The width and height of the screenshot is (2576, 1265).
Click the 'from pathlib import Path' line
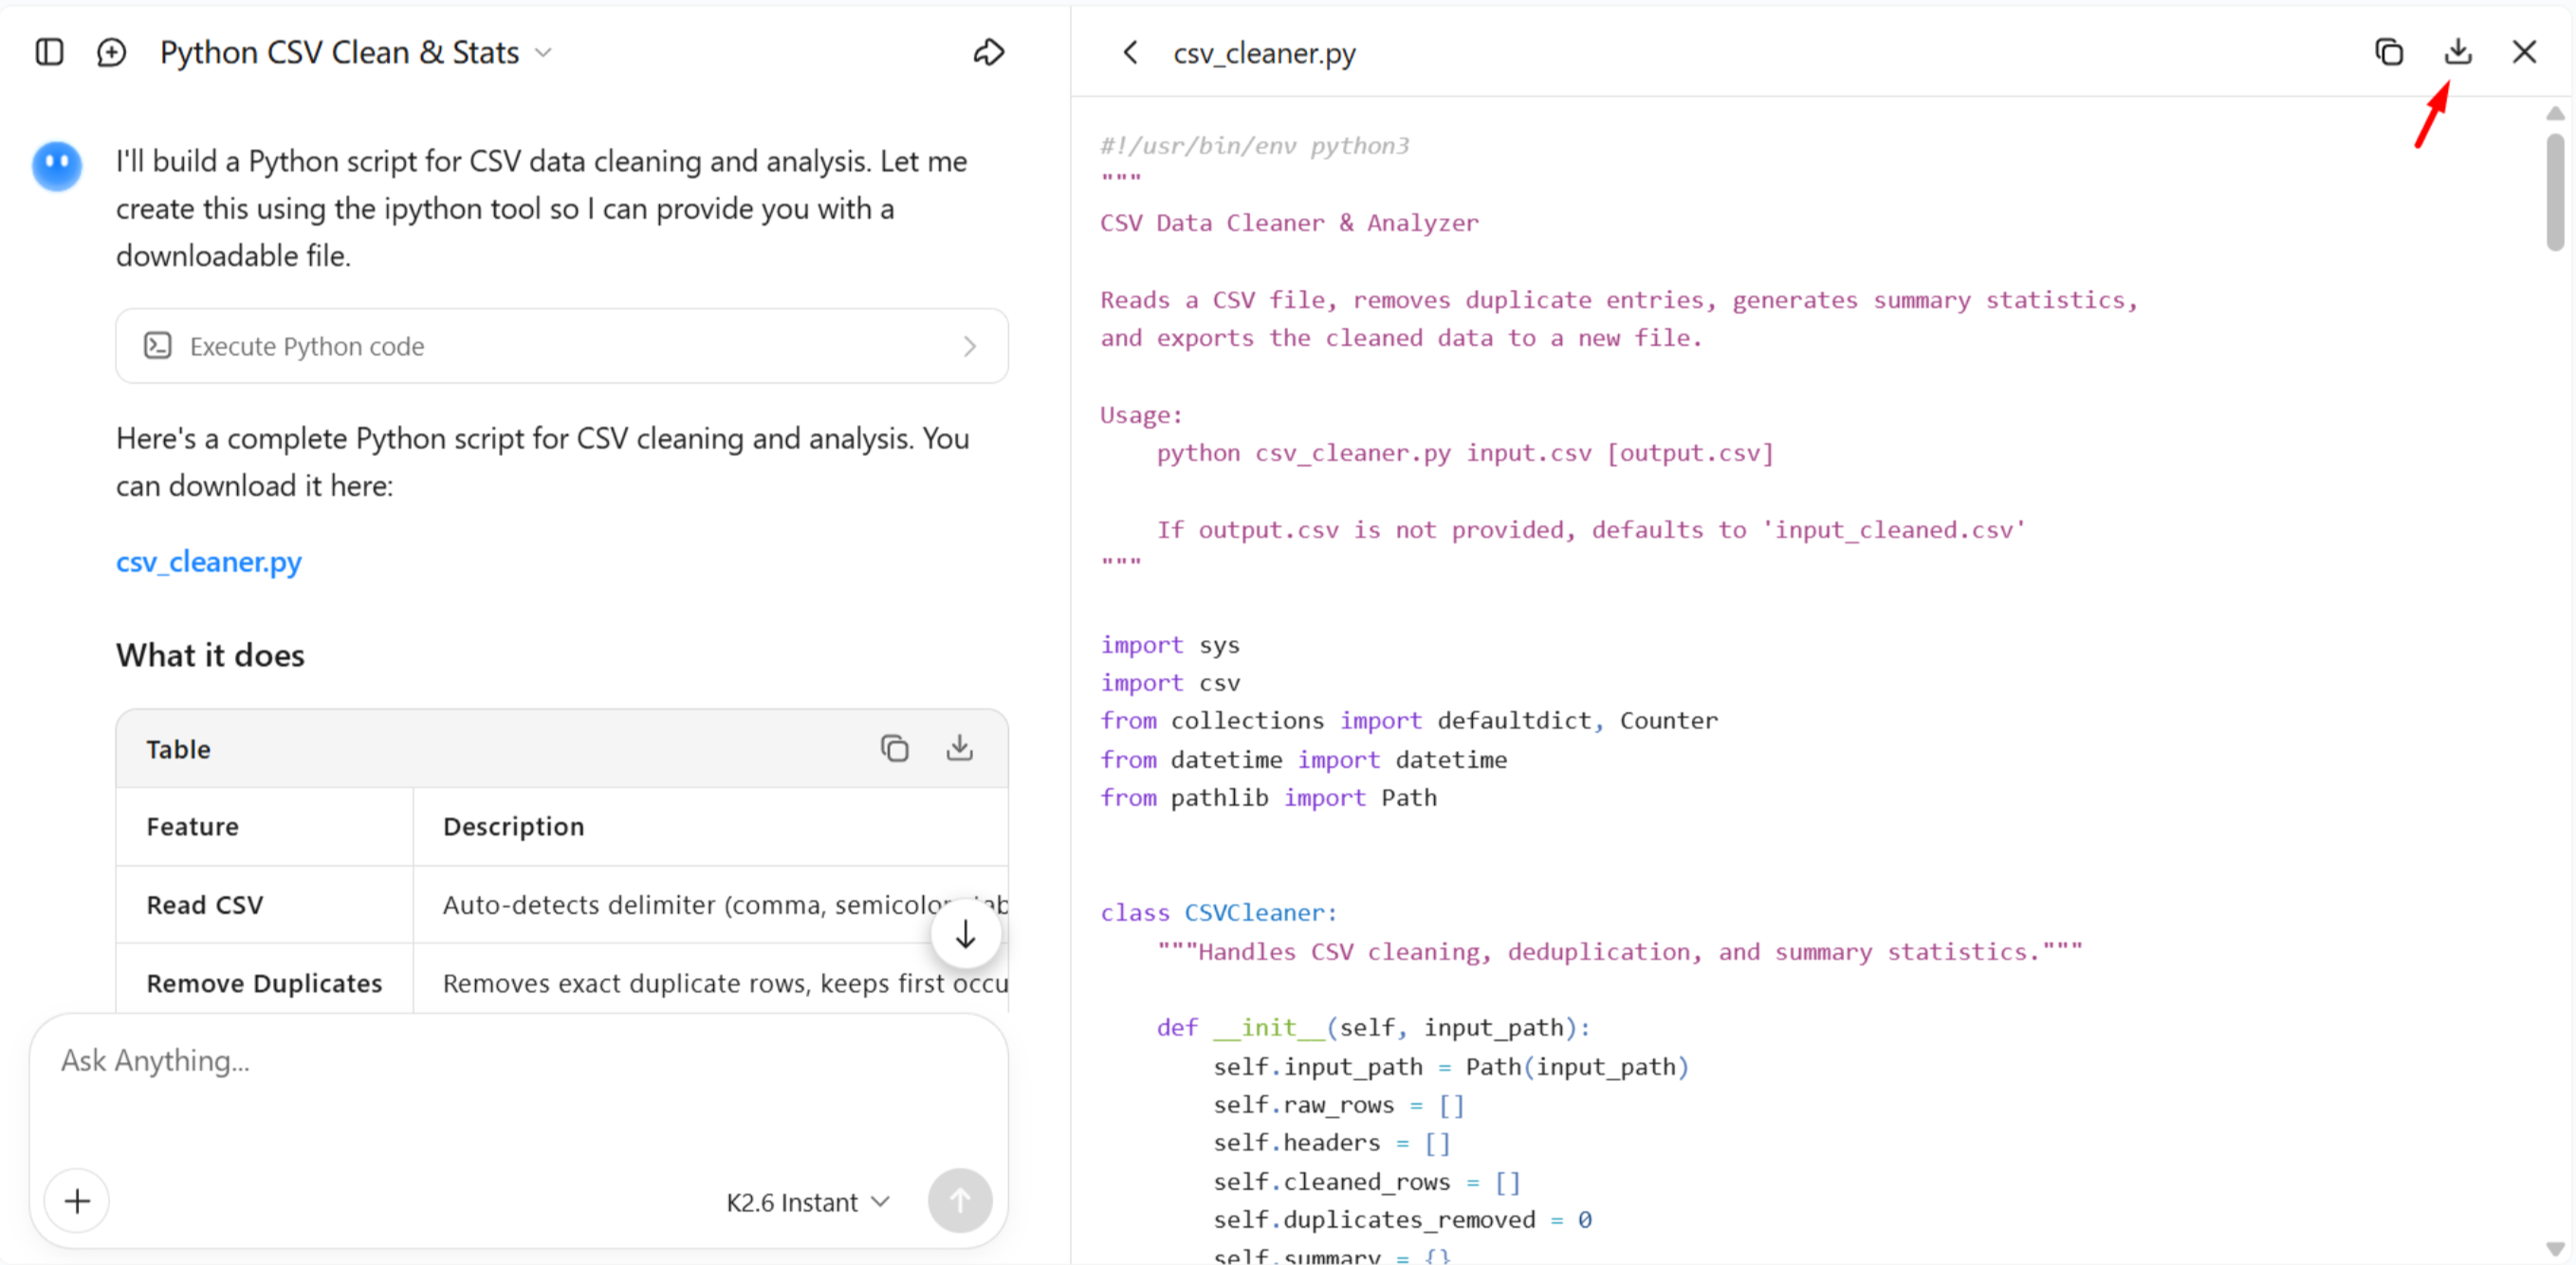click(x=1268, y=798)
